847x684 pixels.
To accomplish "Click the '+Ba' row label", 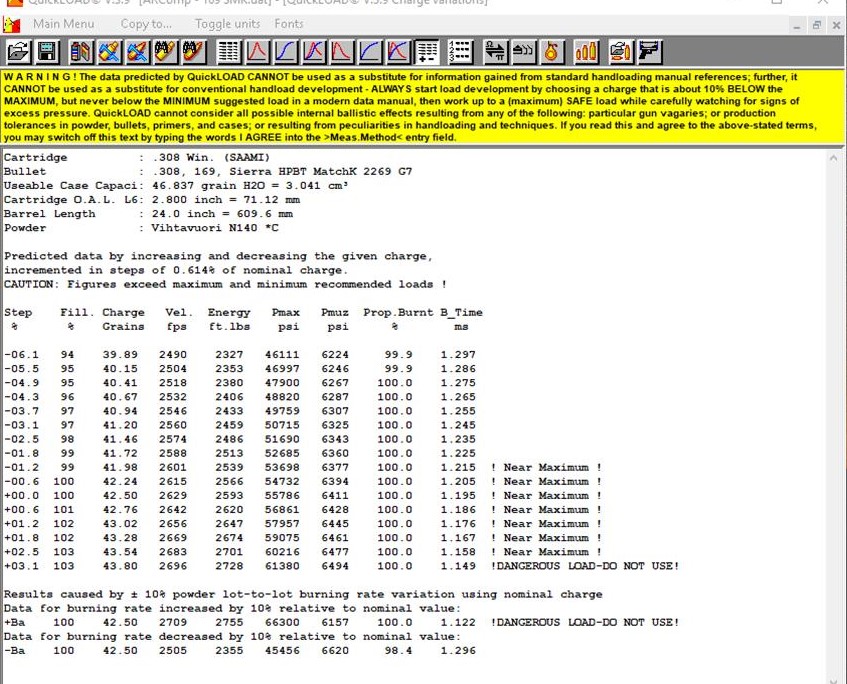I will pyautogui.click(x=15, y=622).
